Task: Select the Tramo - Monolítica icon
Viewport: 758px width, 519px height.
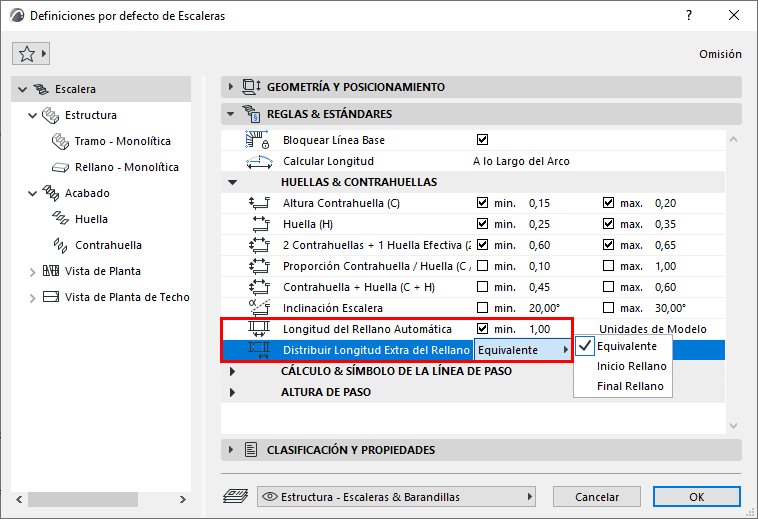Action: coord(60,141)
